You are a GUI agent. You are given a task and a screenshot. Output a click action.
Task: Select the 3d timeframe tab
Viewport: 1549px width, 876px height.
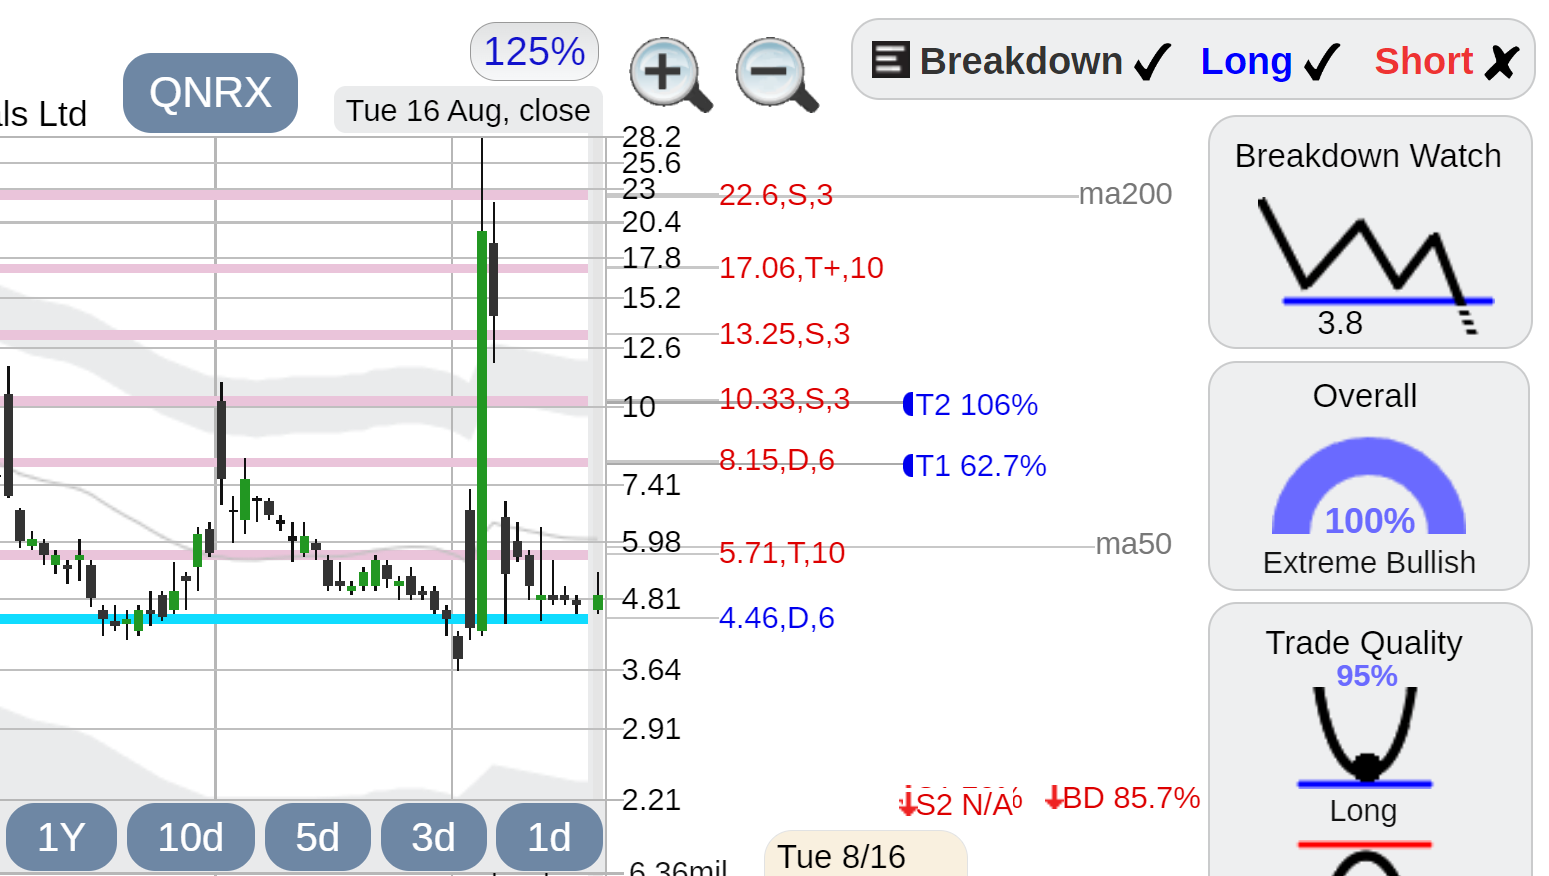tap(433, 837)
